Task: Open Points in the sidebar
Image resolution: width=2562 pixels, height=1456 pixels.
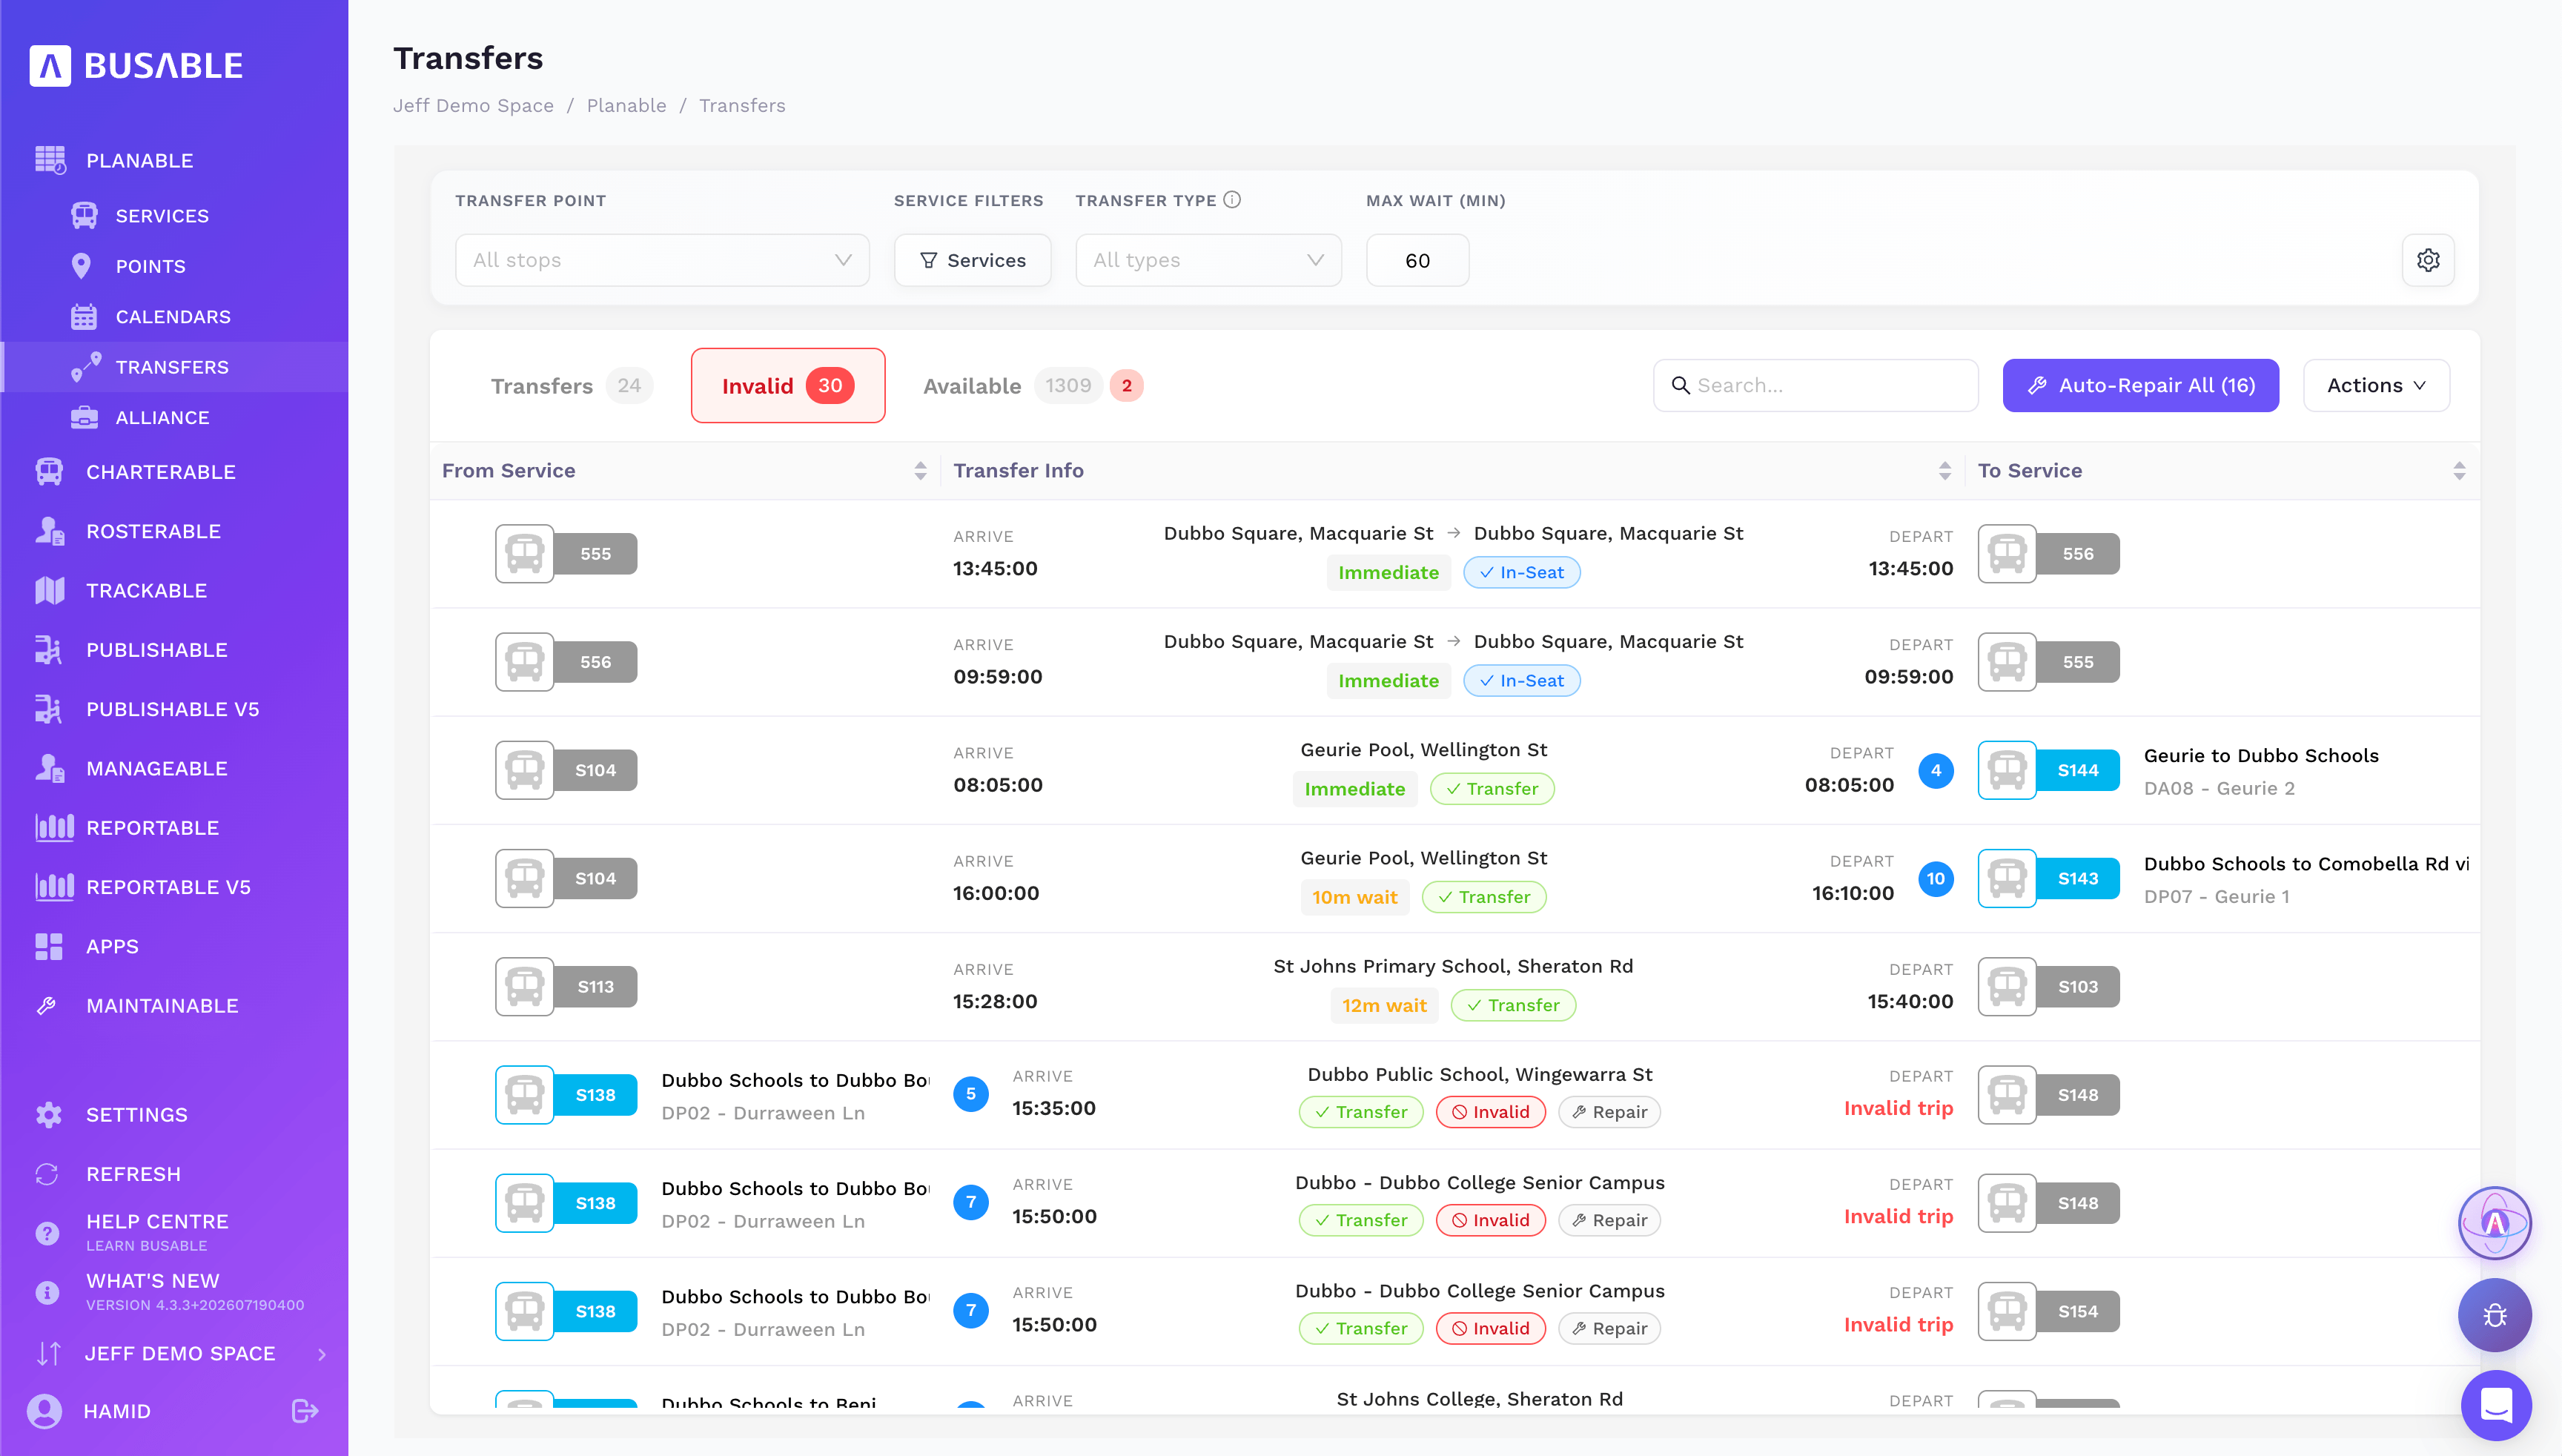Action: coord(175,266)
